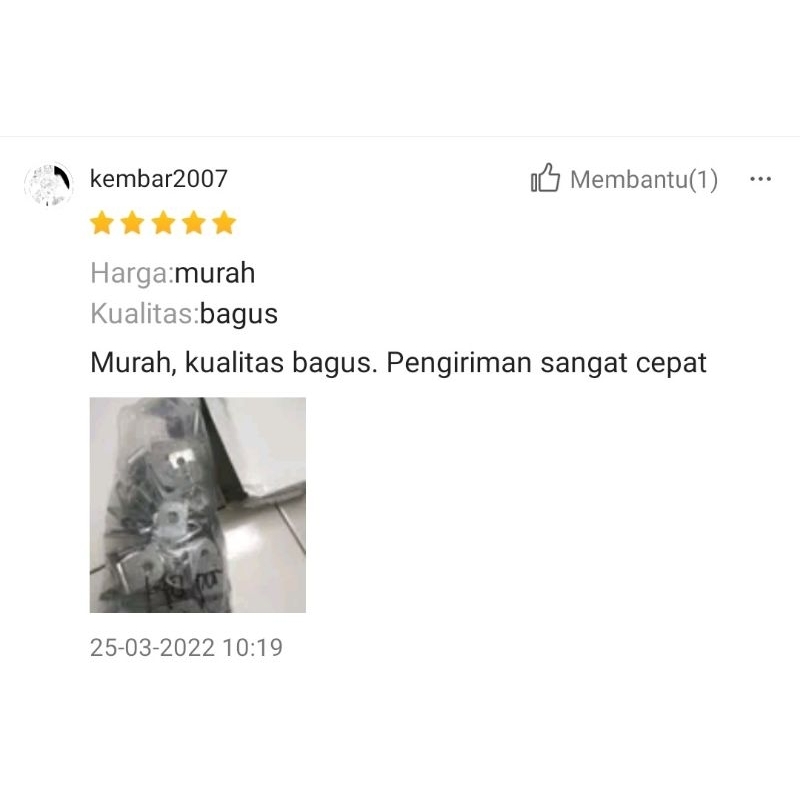Click the review time 10:19
Viewport: 800px width, 800px height.
[252, 647]
